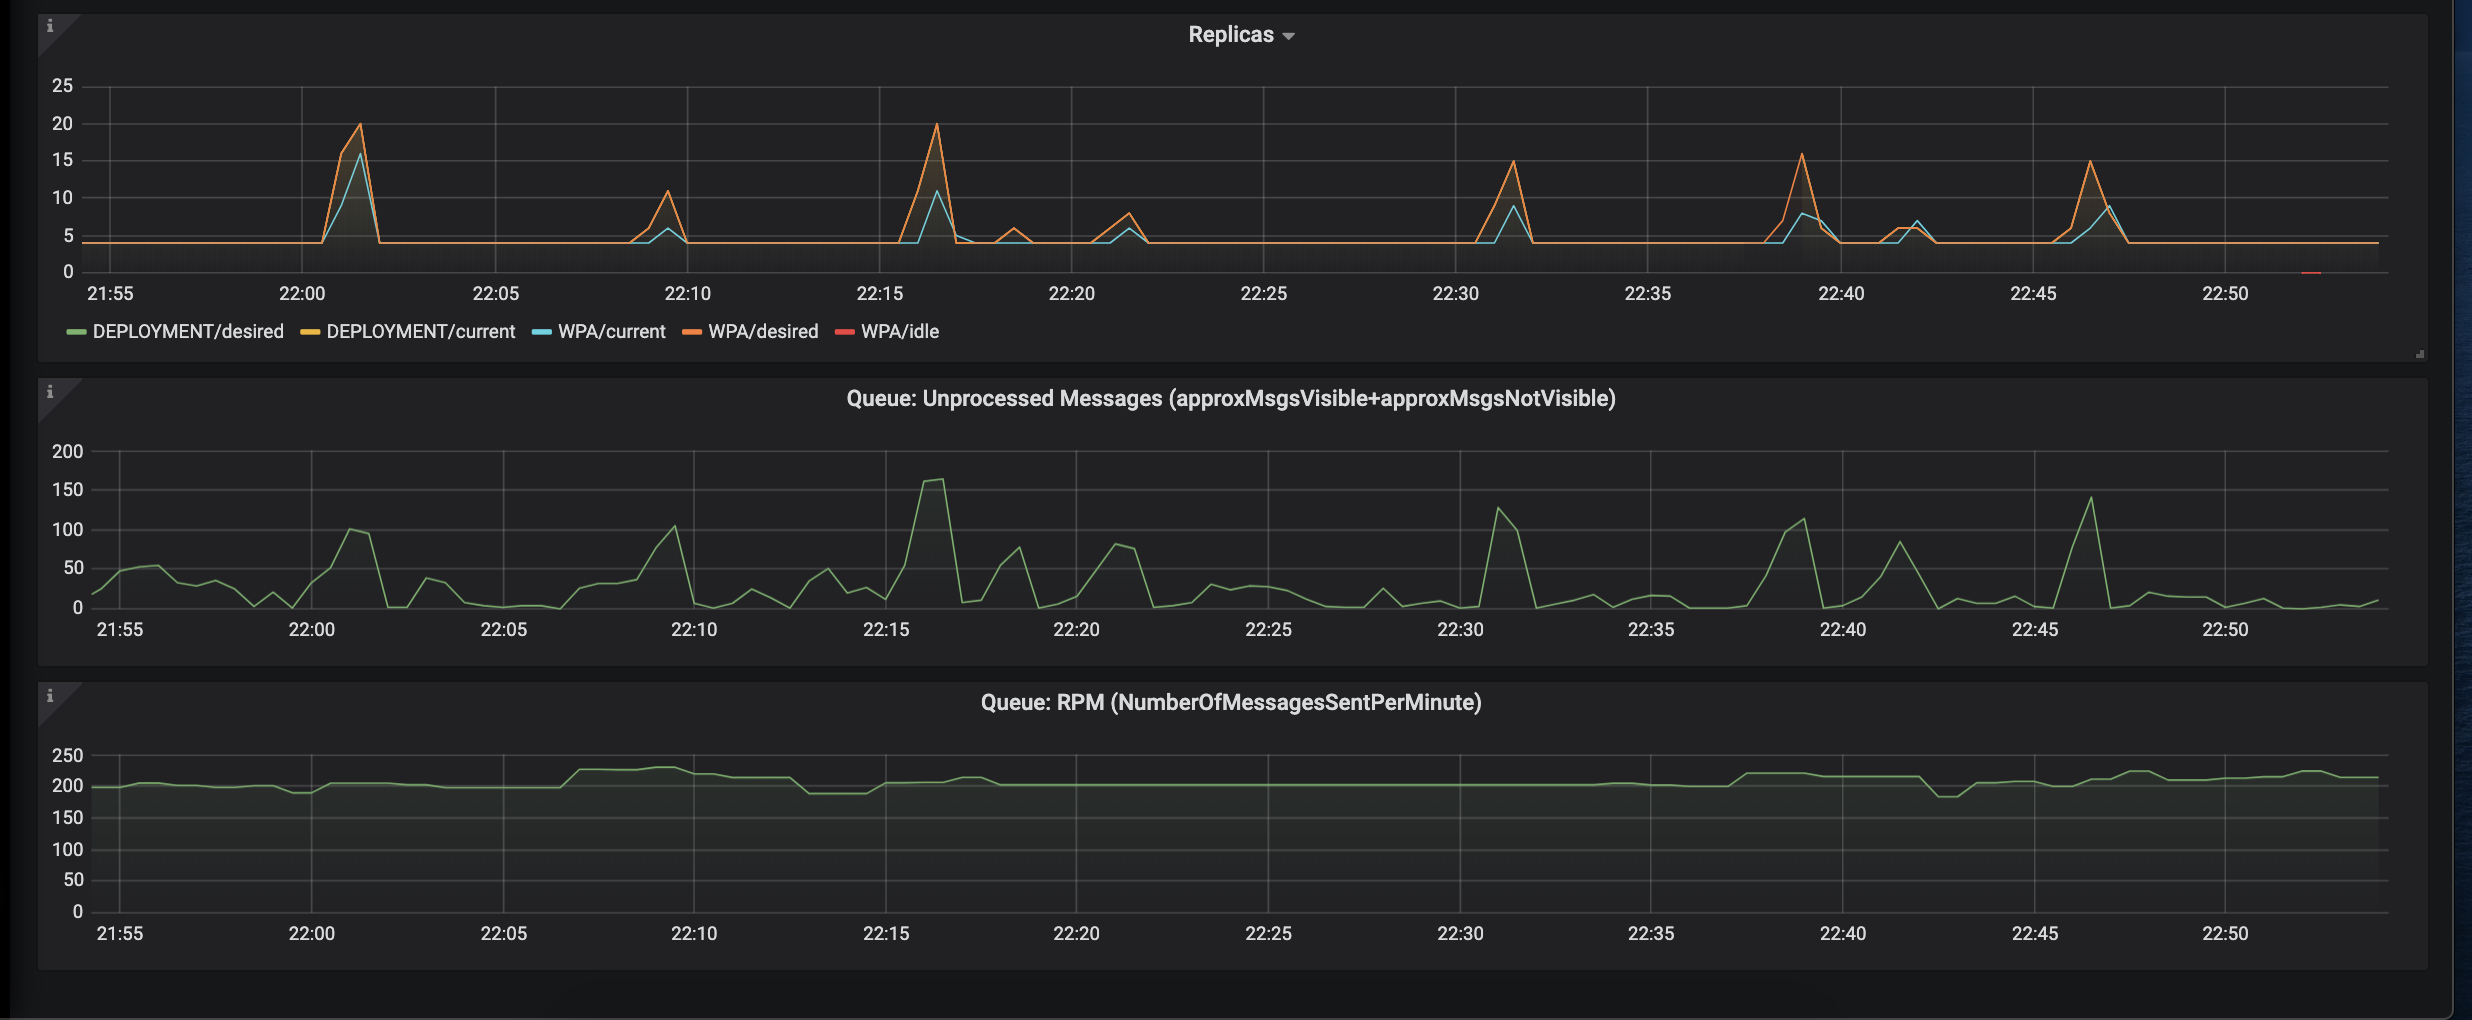Click the orange WPA/desired color swatch
This screenshot has width=2472, height=1020.
[x=692, y=332]
